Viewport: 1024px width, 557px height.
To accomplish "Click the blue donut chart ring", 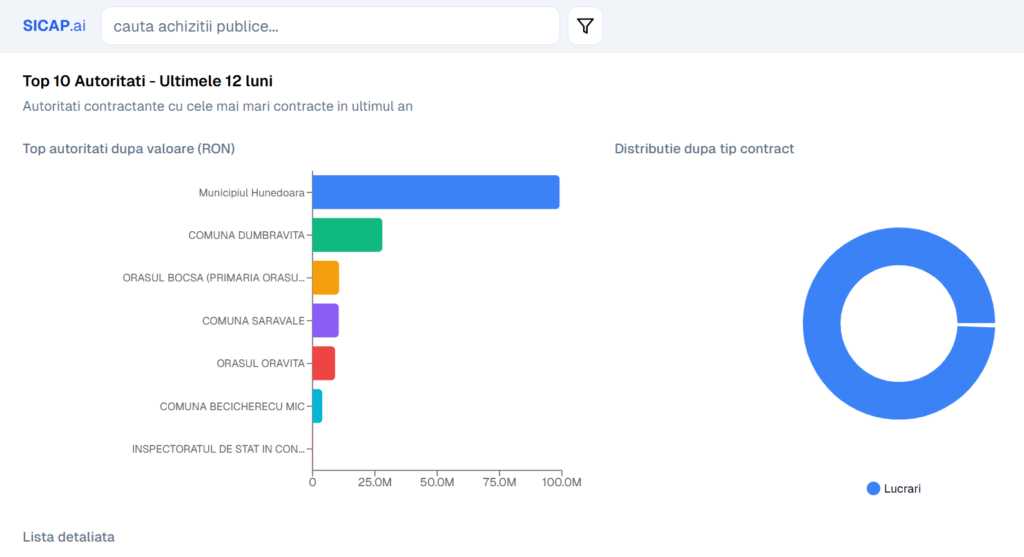I will tap(822, 323).
